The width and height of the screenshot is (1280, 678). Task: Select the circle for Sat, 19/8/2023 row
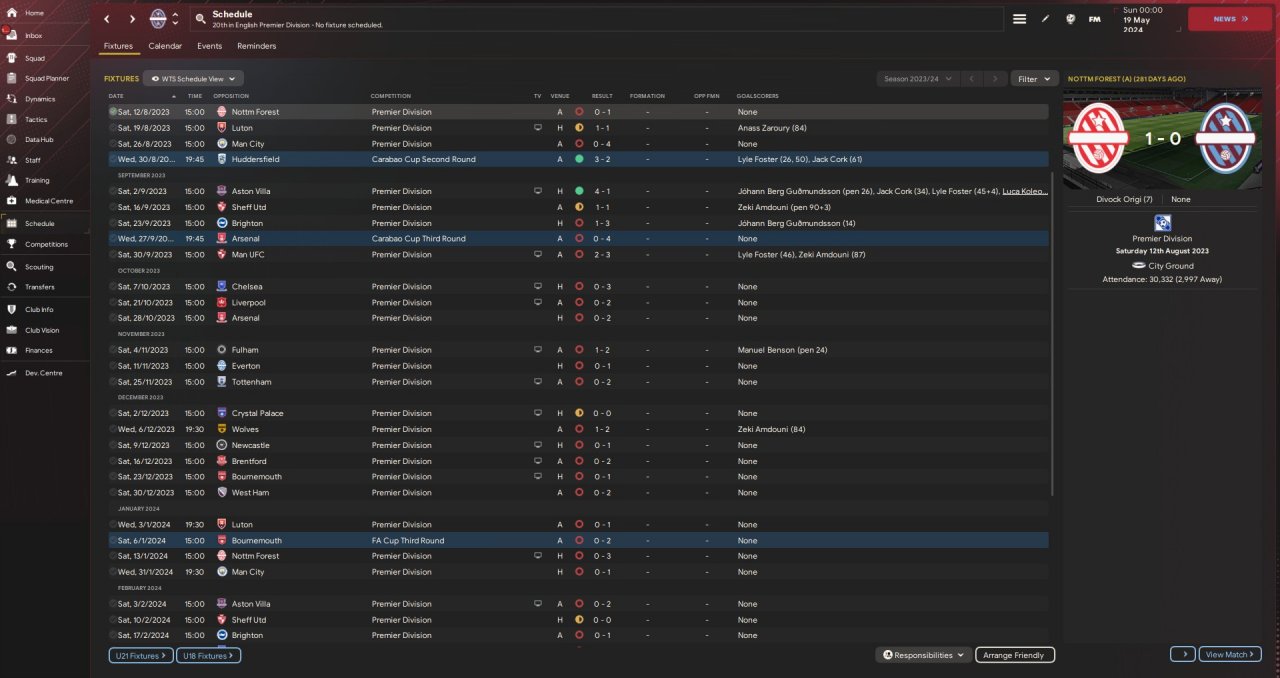[x=113, y=128]
